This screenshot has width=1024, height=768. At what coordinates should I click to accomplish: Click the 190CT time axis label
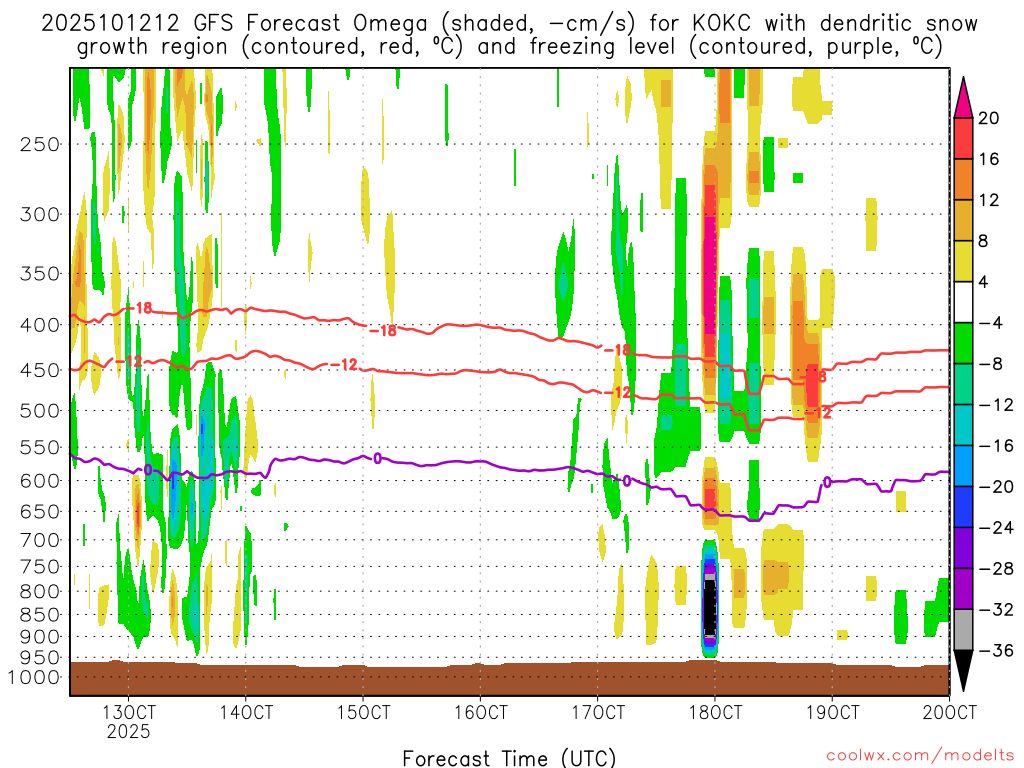tap(832, 712)
